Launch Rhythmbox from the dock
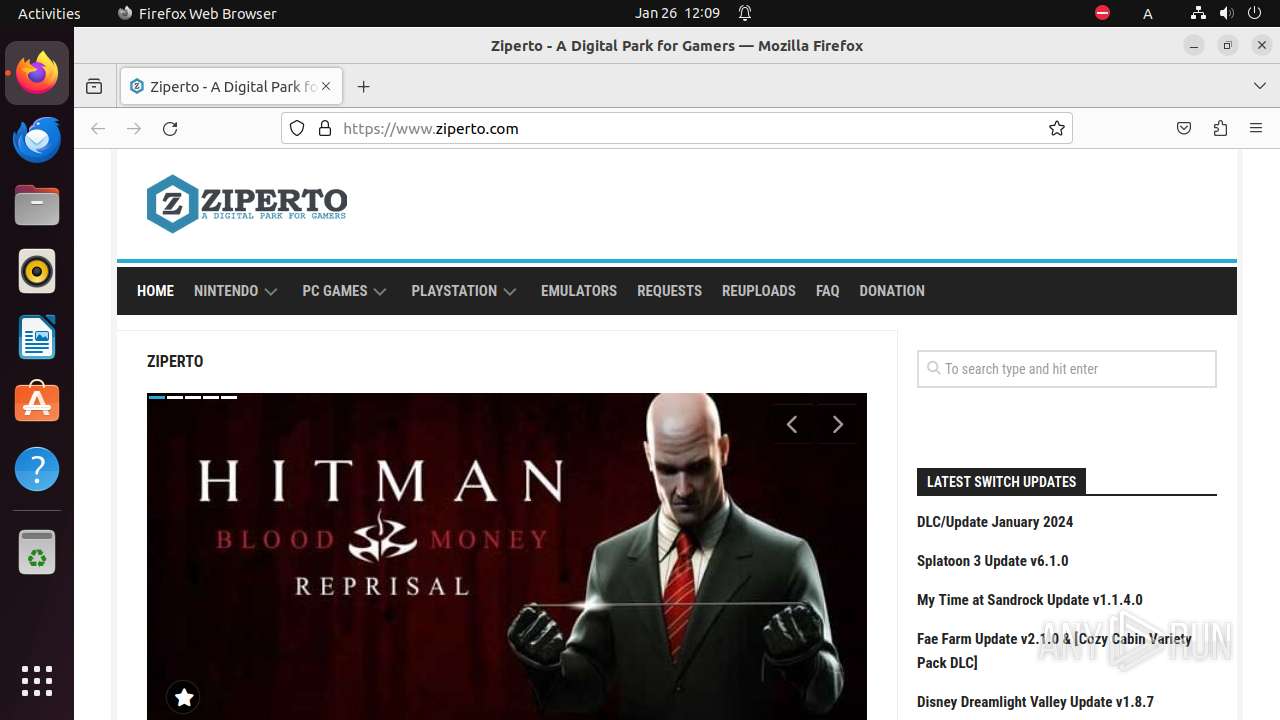1280x720 pixels. tap(37, 271)
